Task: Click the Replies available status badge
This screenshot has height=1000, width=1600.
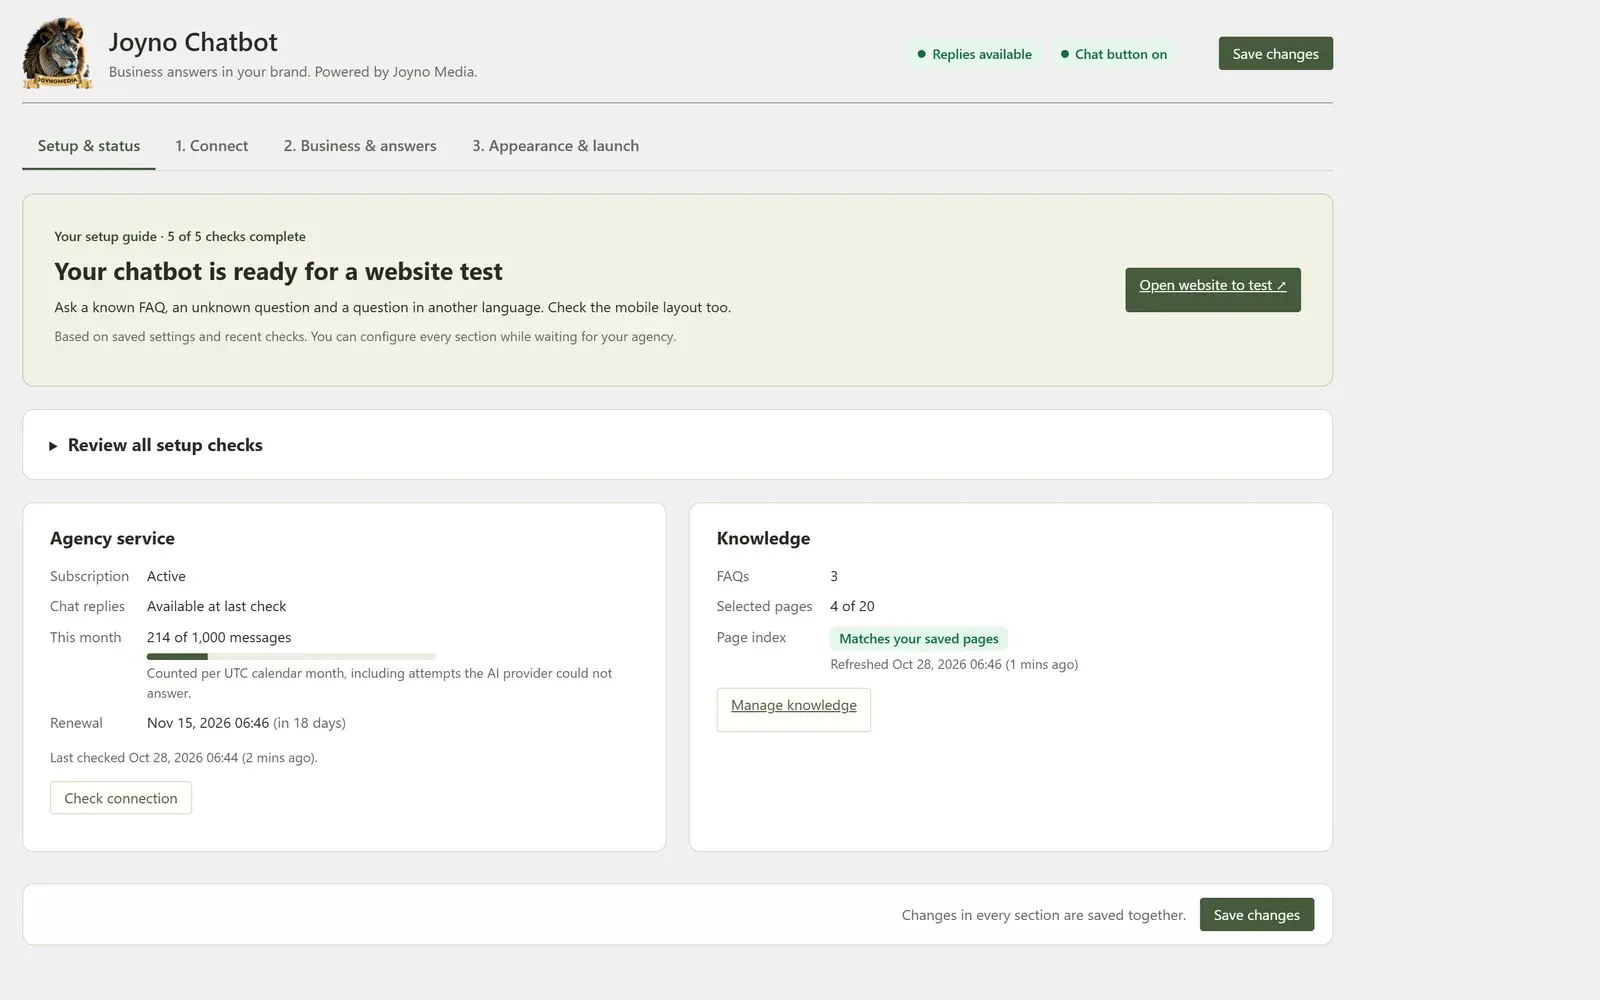Action: coord(975,54)
